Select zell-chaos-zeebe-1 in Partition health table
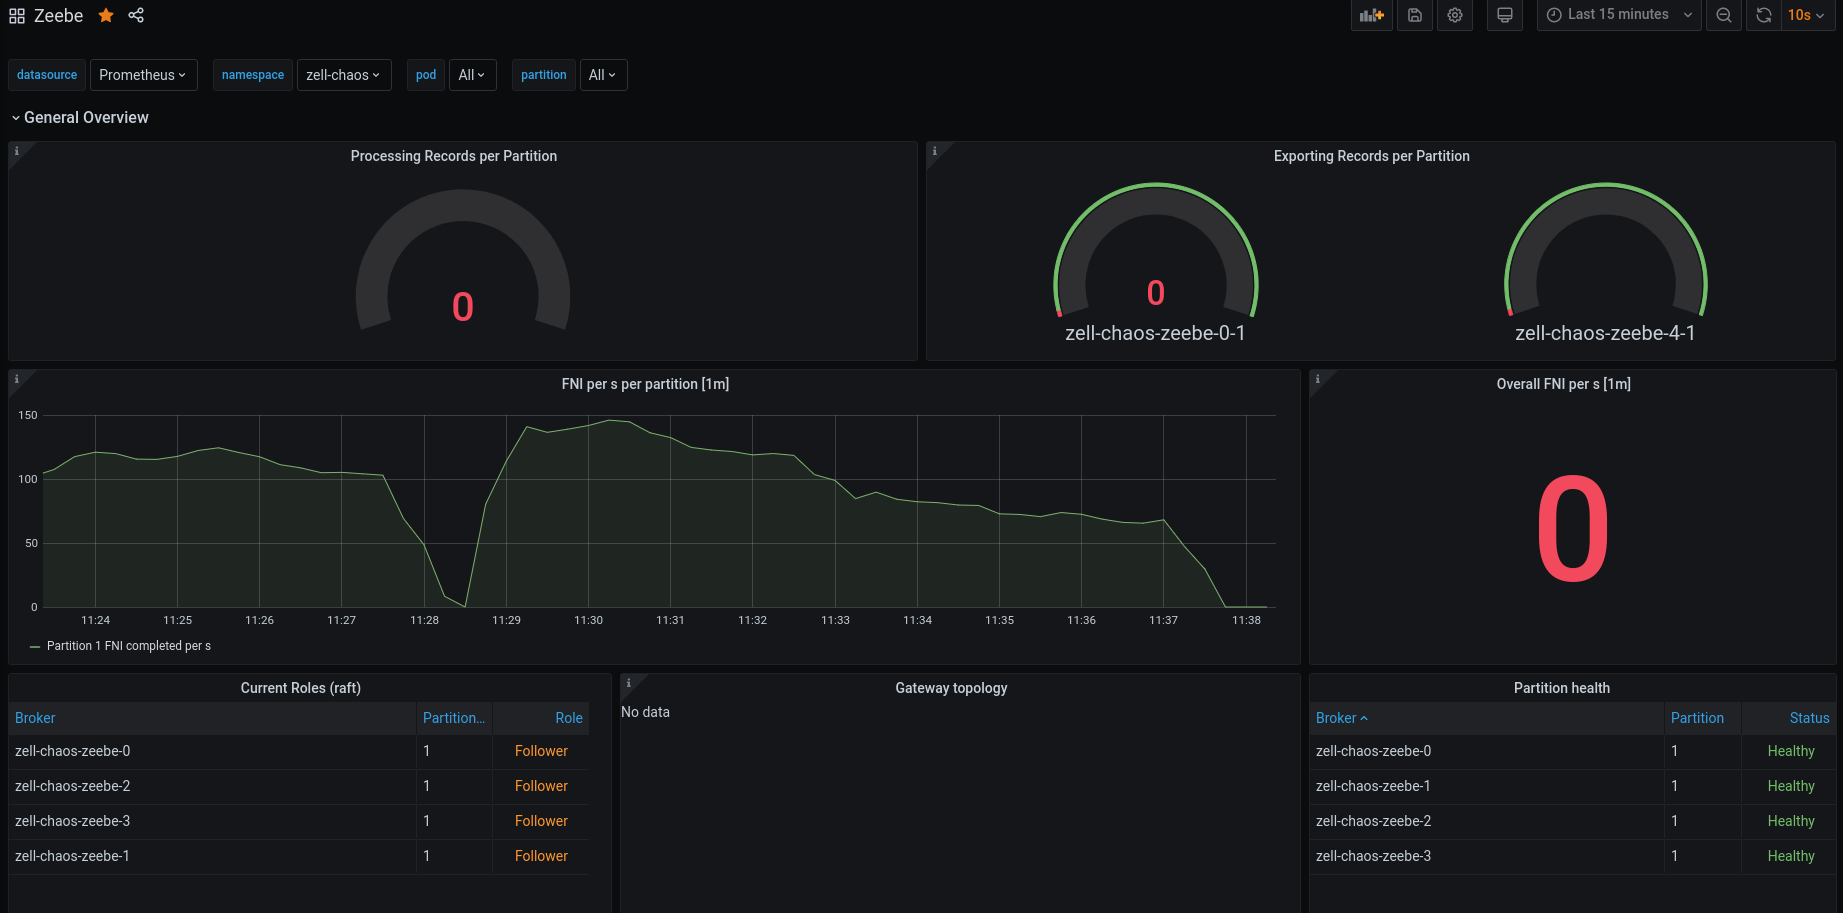This screenshot has height=913, width=1843. [x=1373, y=786]
